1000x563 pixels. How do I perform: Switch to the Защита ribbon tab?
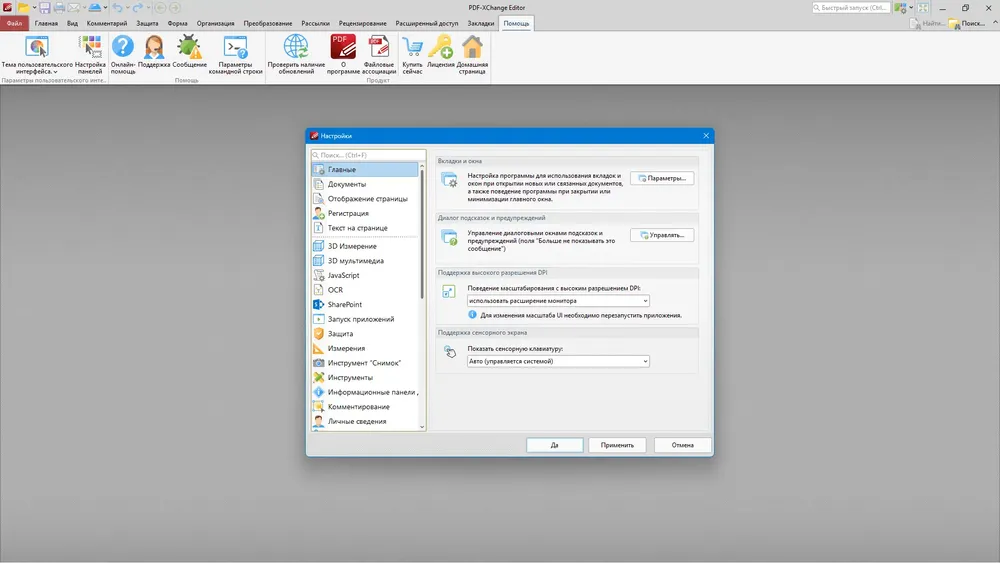point(148,22)
